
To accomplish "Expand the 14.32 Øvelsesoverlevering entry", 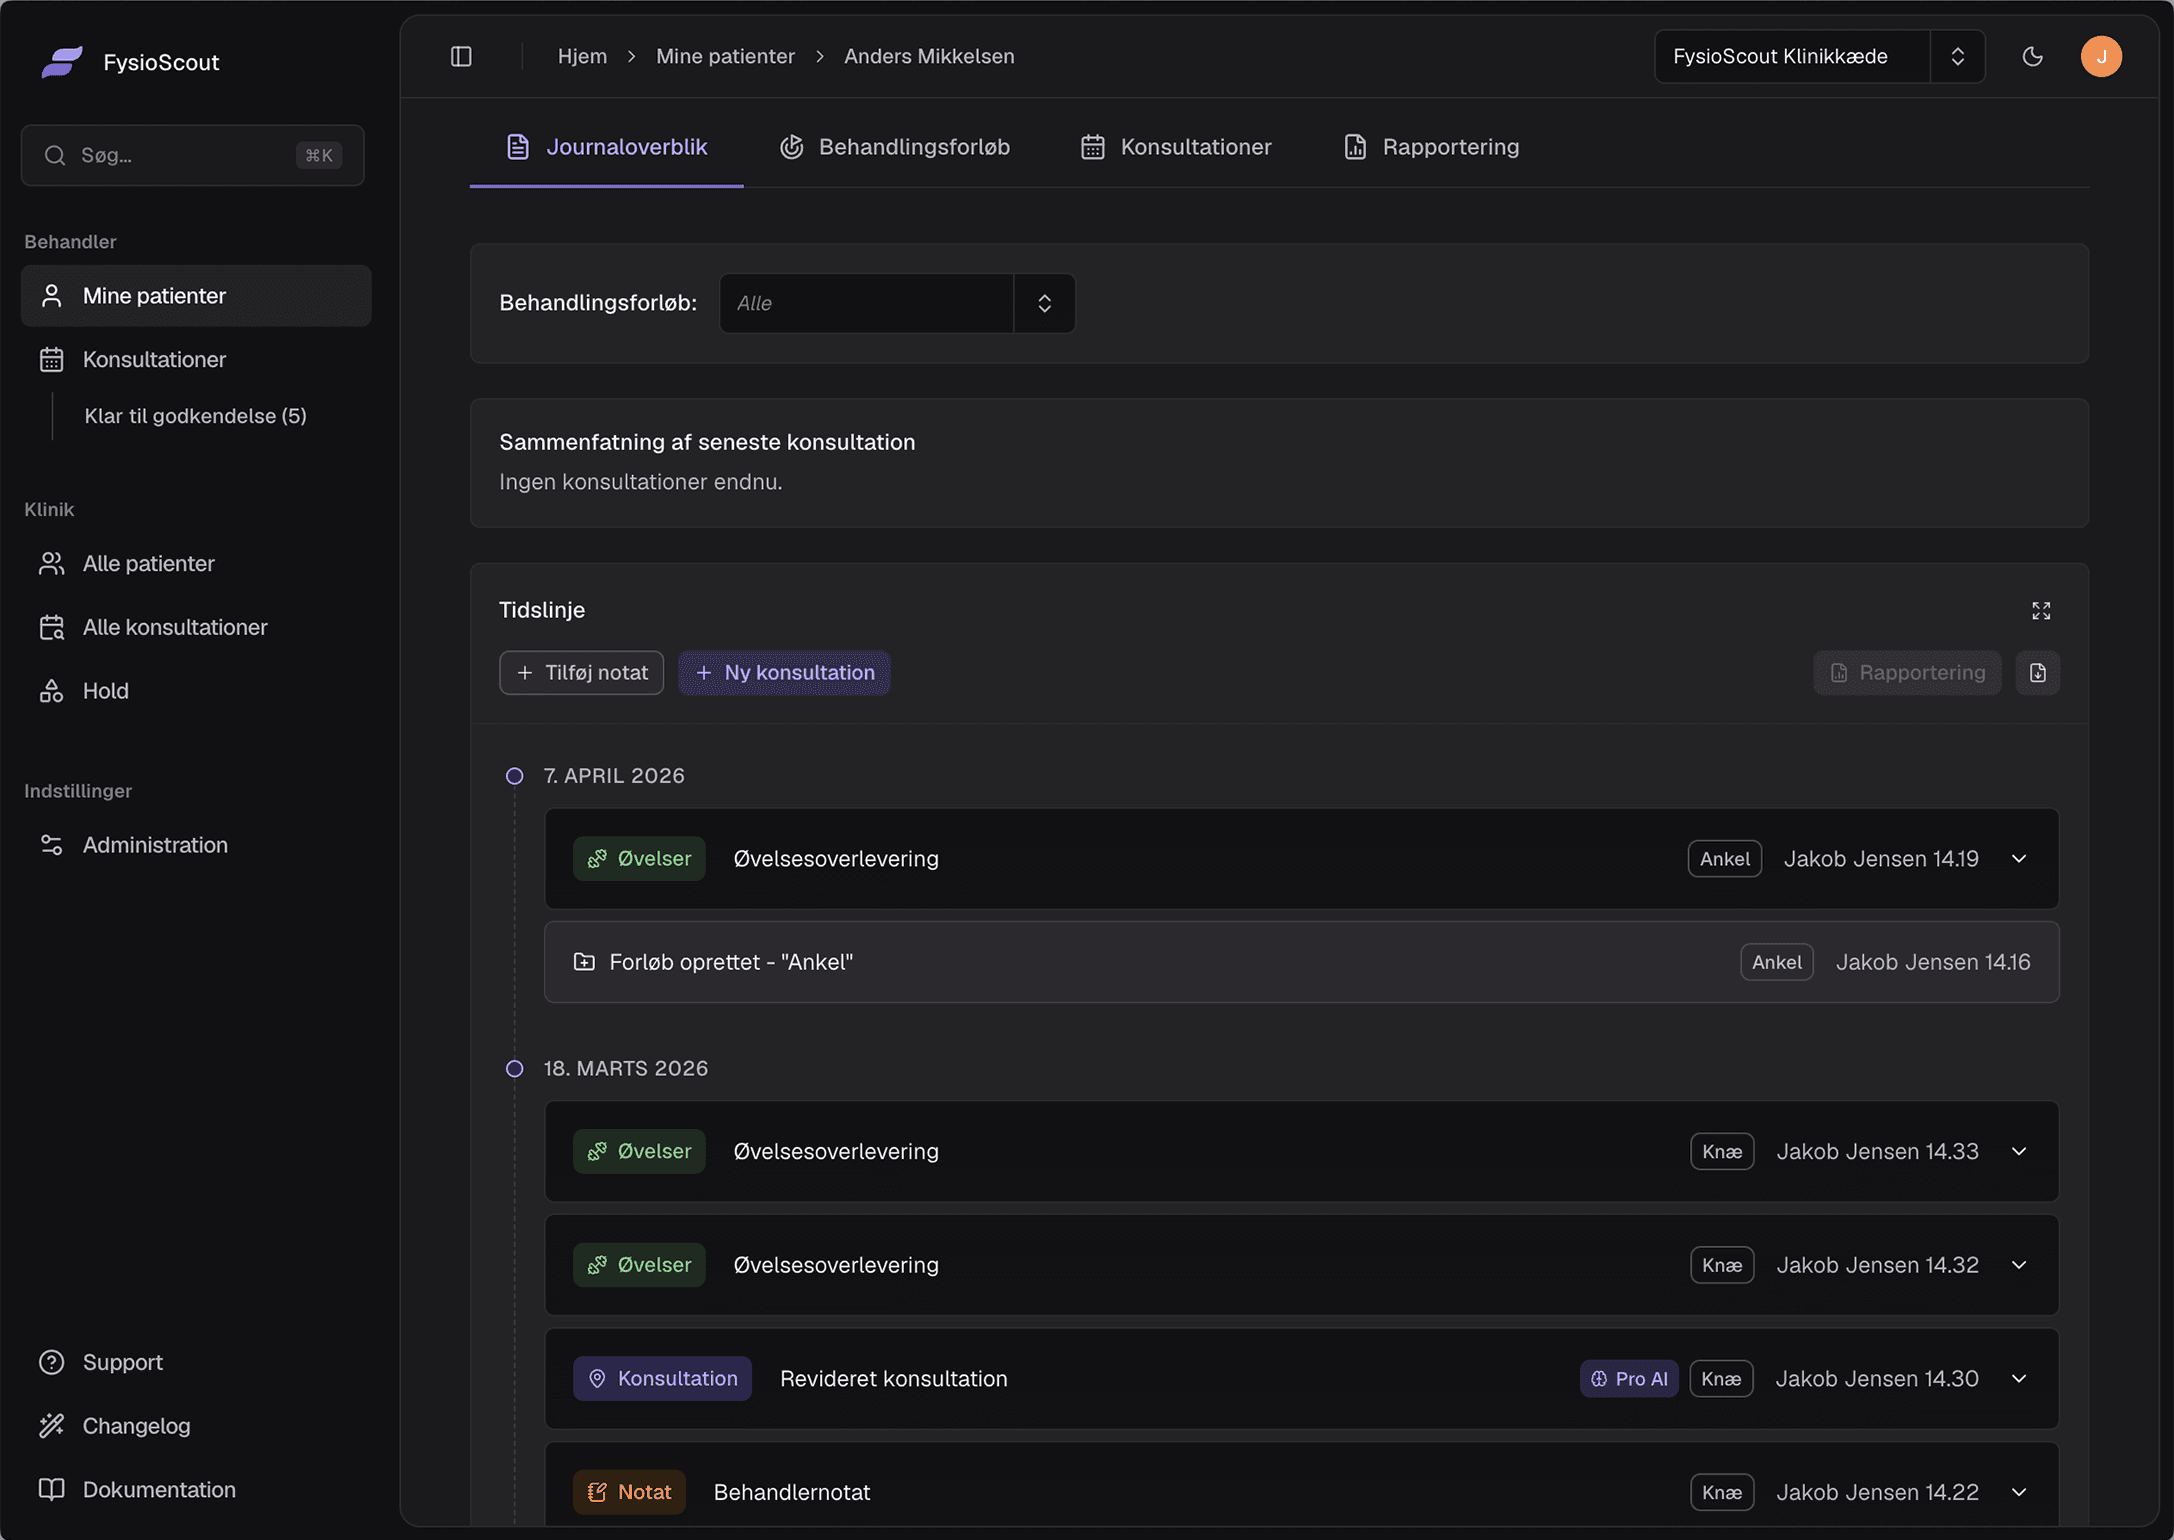I will pos(2019,1265).
